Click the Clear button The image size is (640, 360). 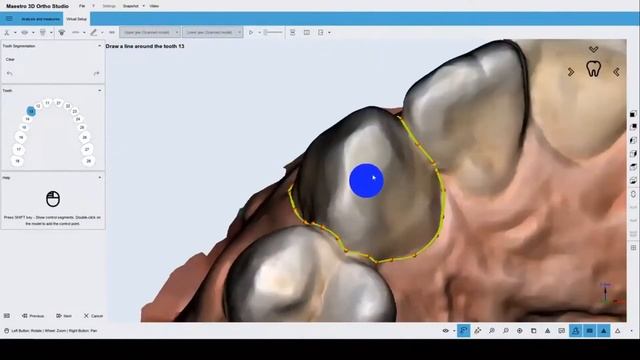10,60
